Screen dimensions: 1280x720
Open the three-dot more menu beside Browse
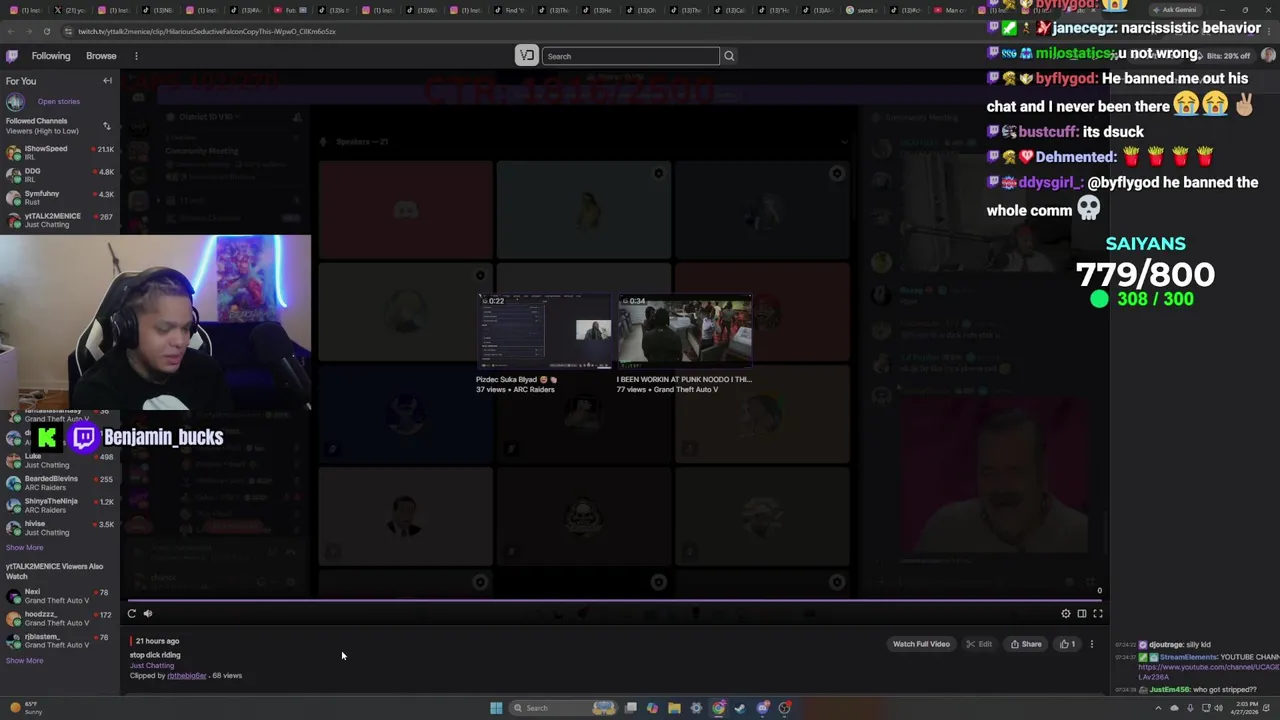(136, 56)
